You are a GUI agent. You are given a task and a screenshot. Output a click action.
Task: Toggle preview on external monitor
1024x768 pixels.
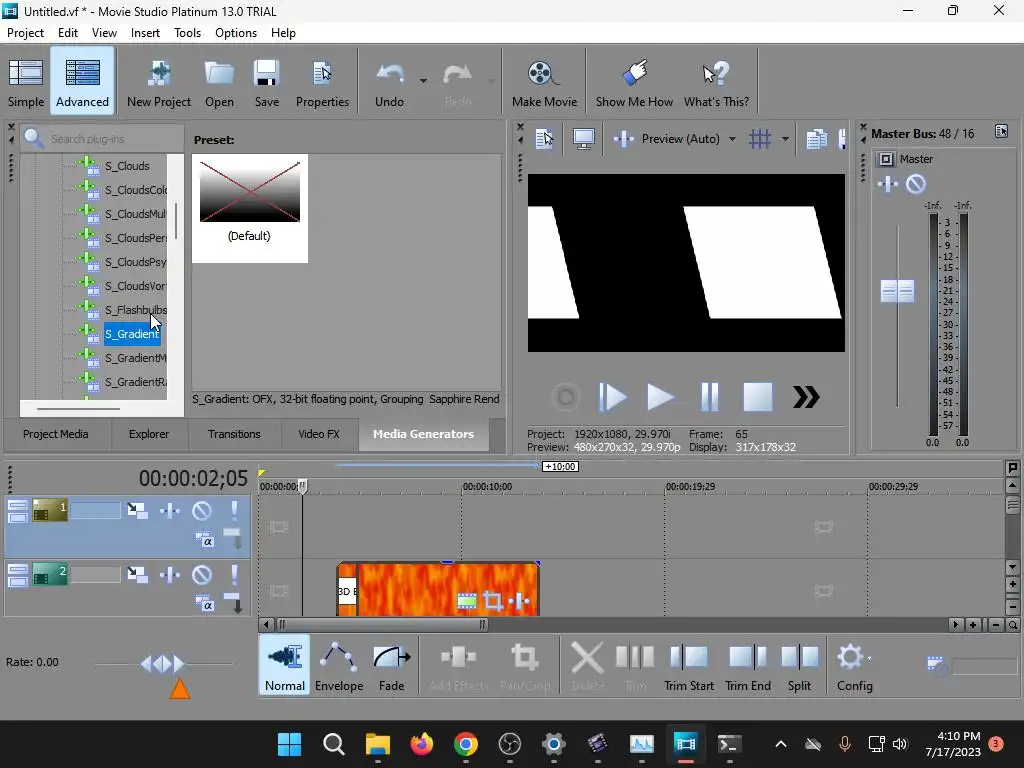point(583,138)
